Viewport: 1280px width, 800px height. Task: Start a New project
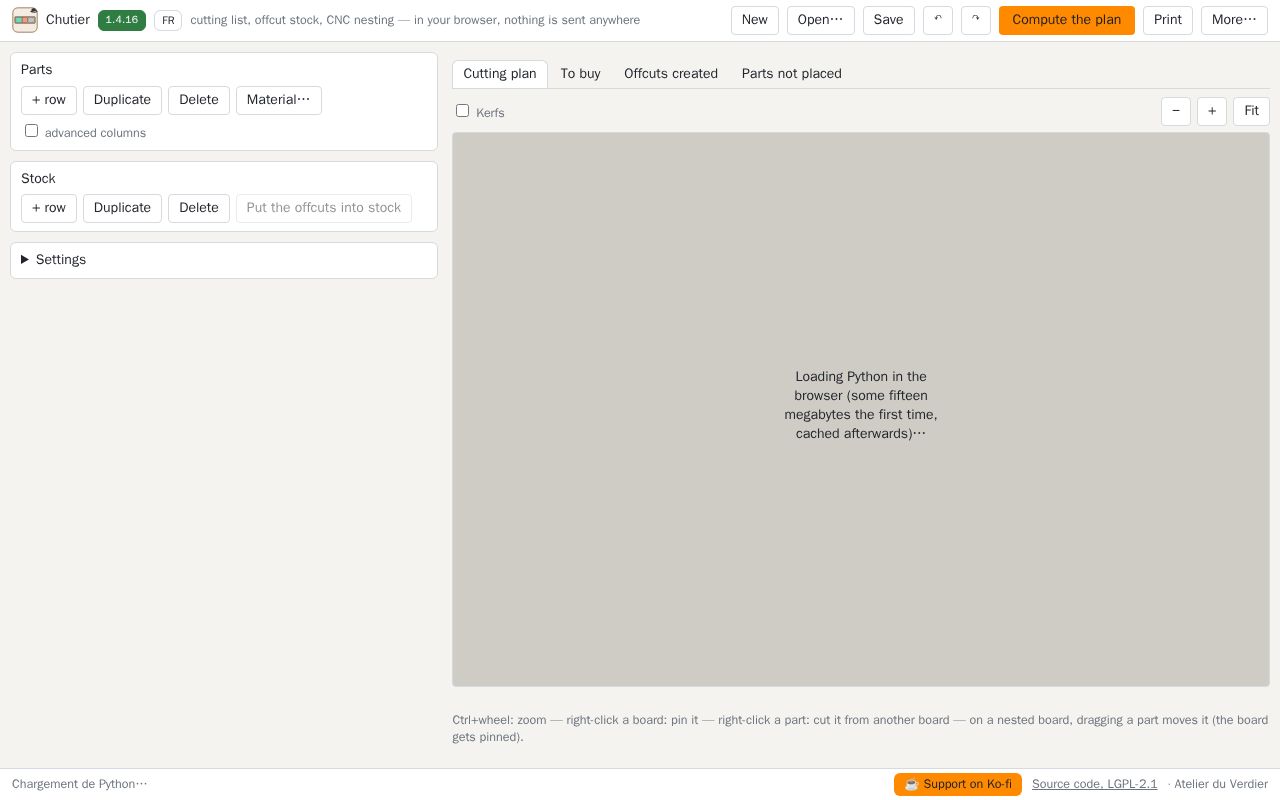click(x=755, y=20)
